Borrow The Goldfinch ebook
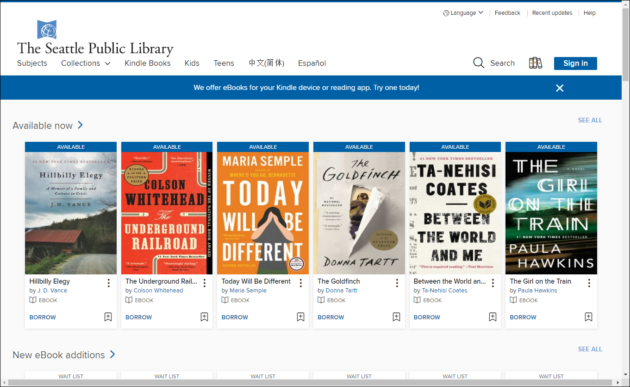Image resolution: width=630 pixels, height=387 pixels. coord(331,317)
